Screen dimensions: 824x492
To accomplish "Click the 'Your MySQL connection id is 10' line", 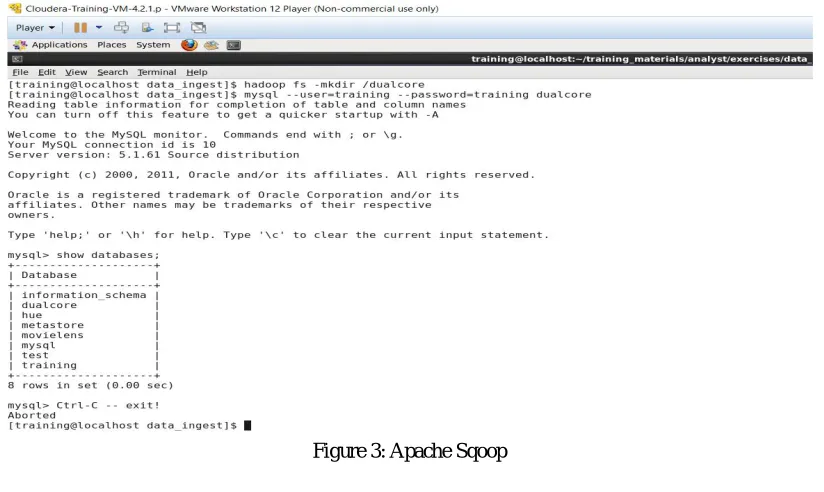I will pyautogui.click(x=111, y=145).
